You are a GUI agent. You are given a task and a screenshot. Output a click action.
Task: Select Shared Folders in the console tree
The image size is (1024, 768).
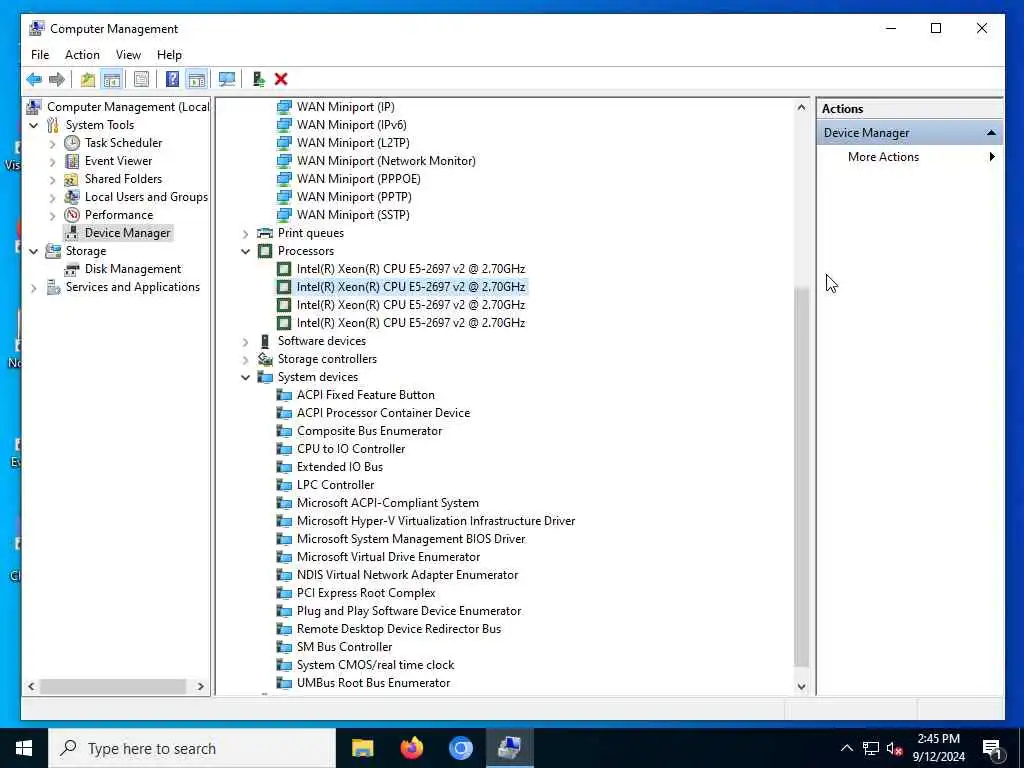click(x=123, y=179)
